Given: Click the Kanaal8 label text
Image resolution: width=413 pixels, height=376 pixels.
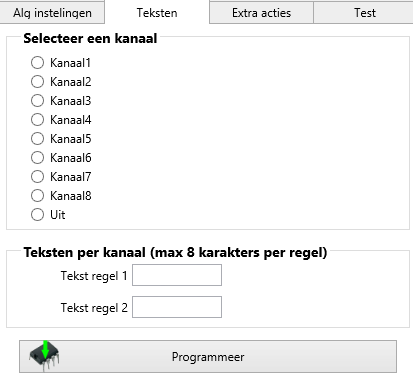Looking at the screenshot, I should coord(71,196).
